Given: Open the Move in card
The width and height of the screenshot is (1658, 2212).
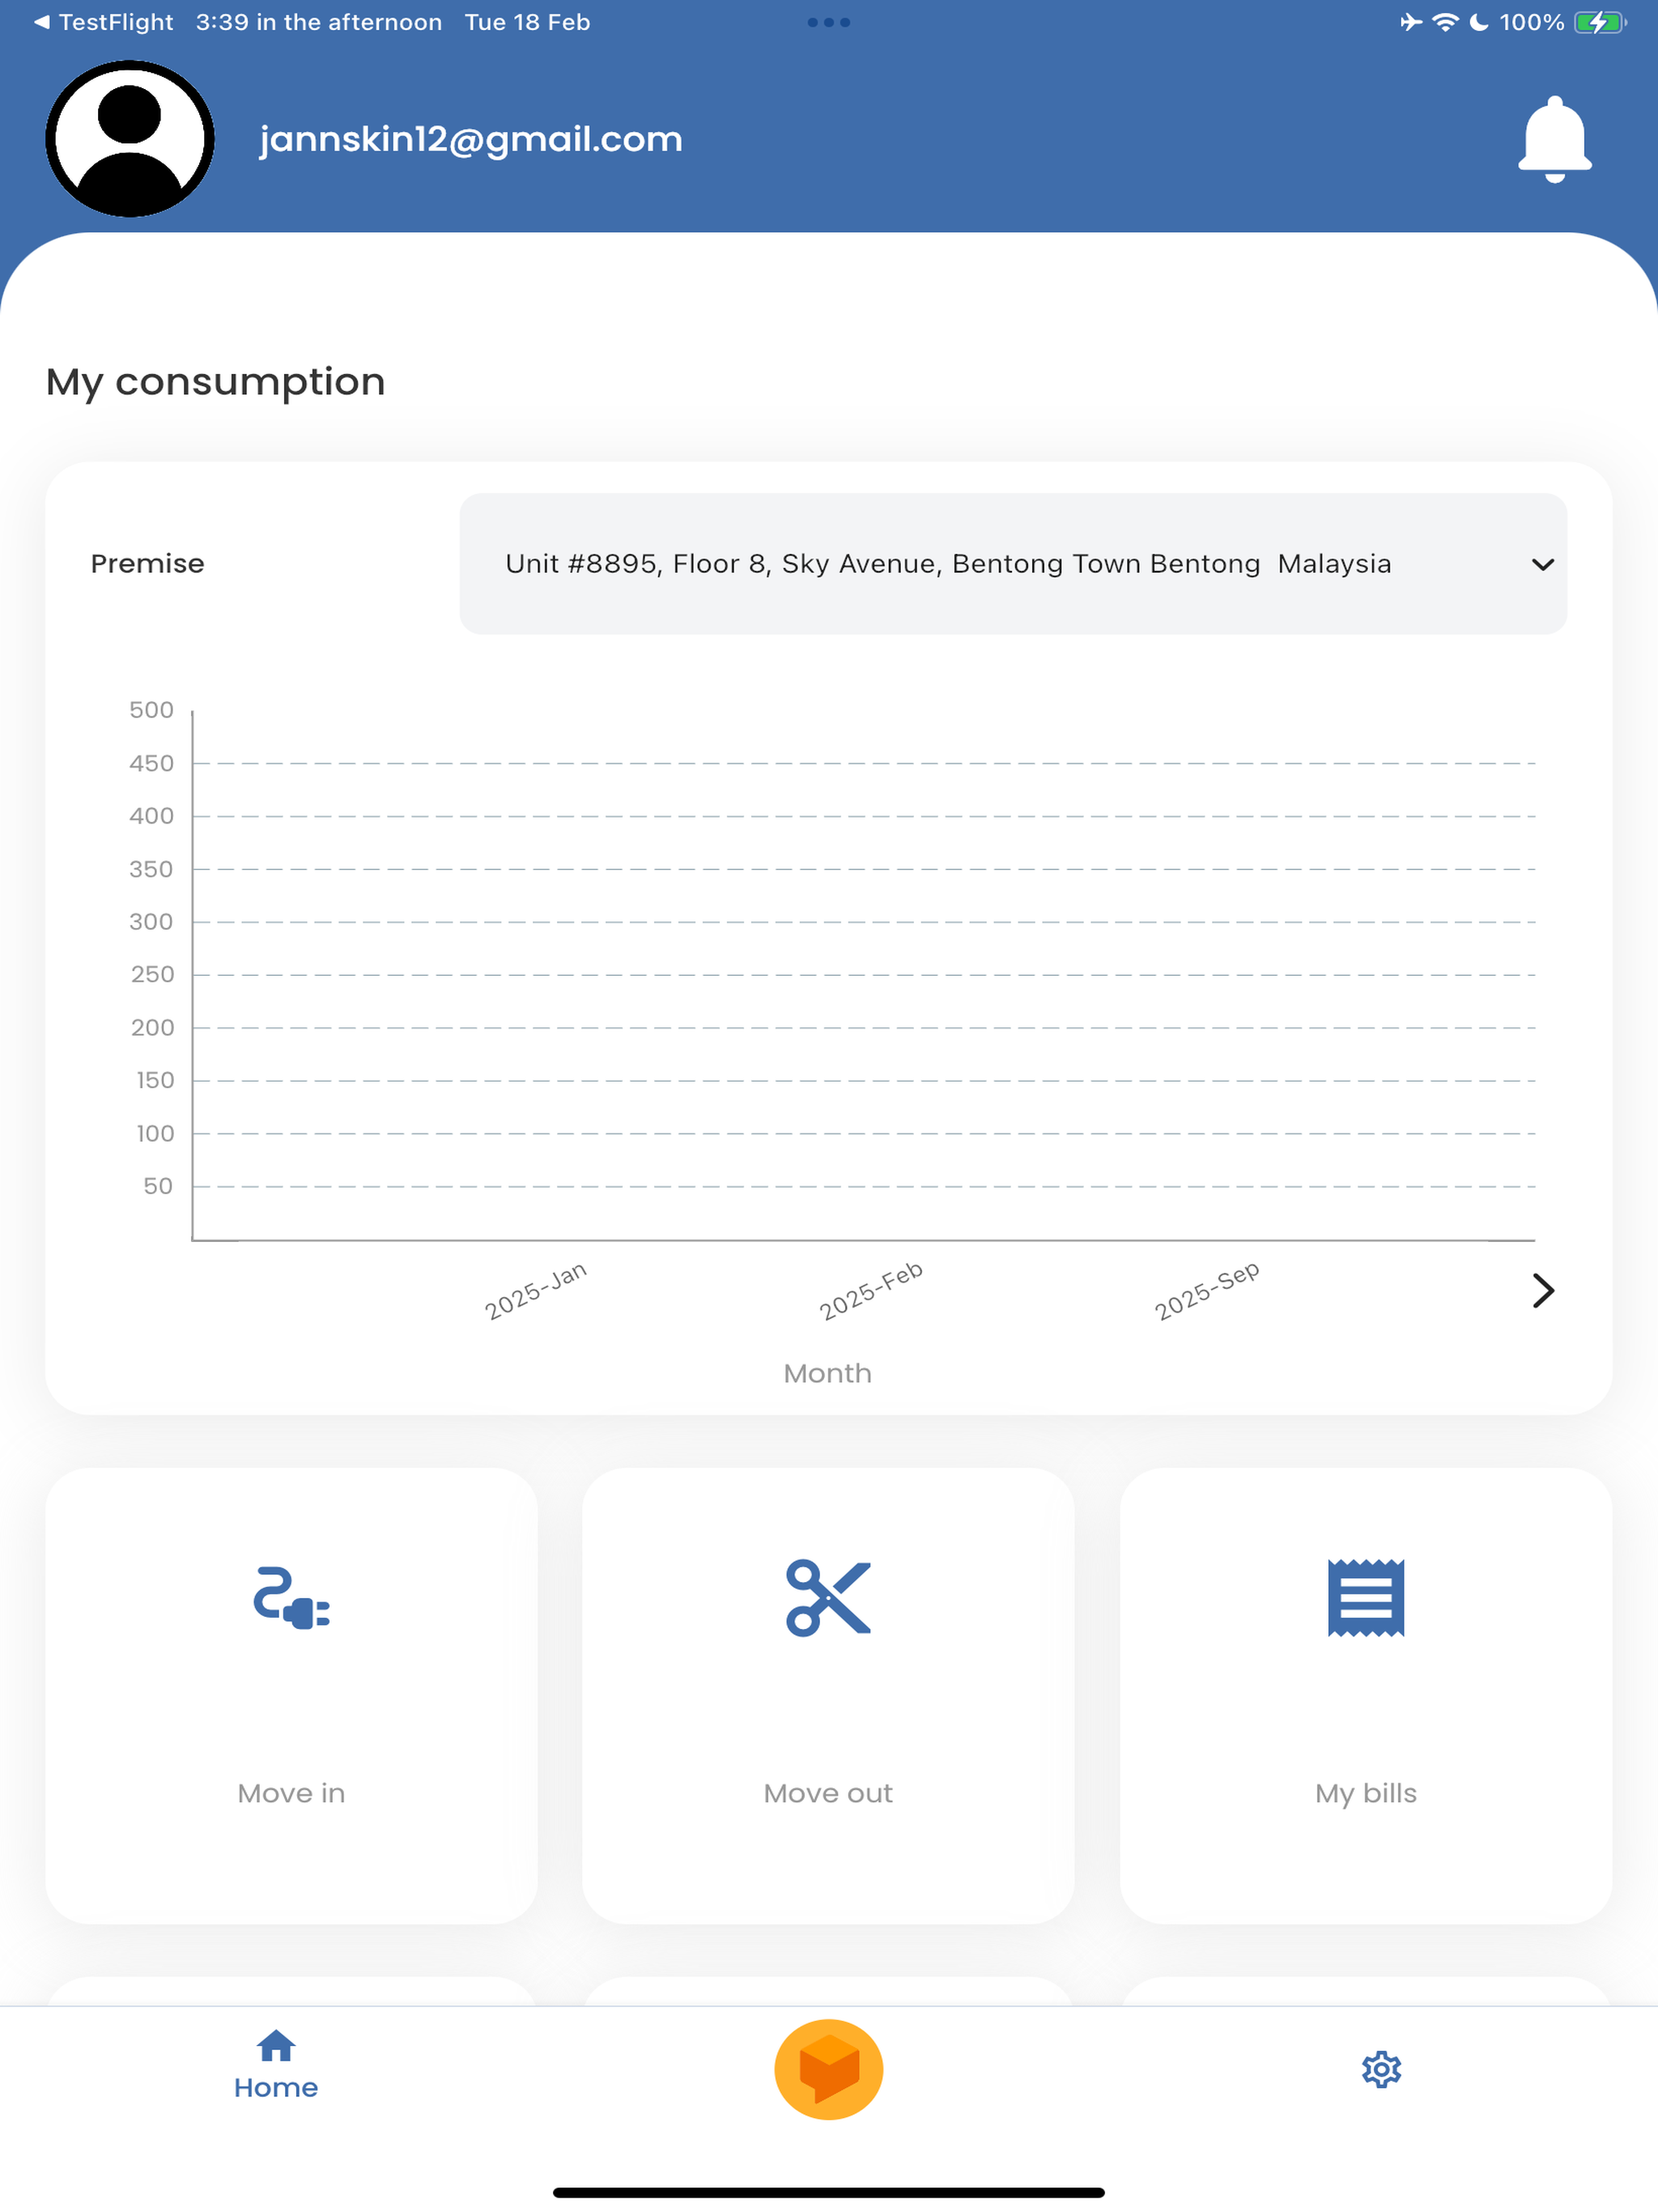Looking at the screenshot, I should 291,1696.
